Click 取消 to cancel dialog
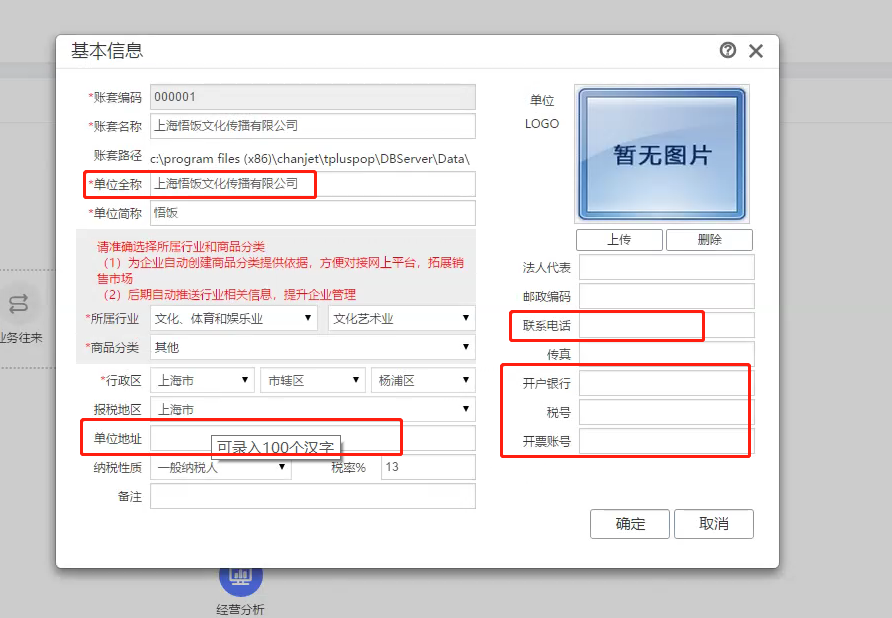This screenshot has width=892, height=618. click(x=714, y=524)
